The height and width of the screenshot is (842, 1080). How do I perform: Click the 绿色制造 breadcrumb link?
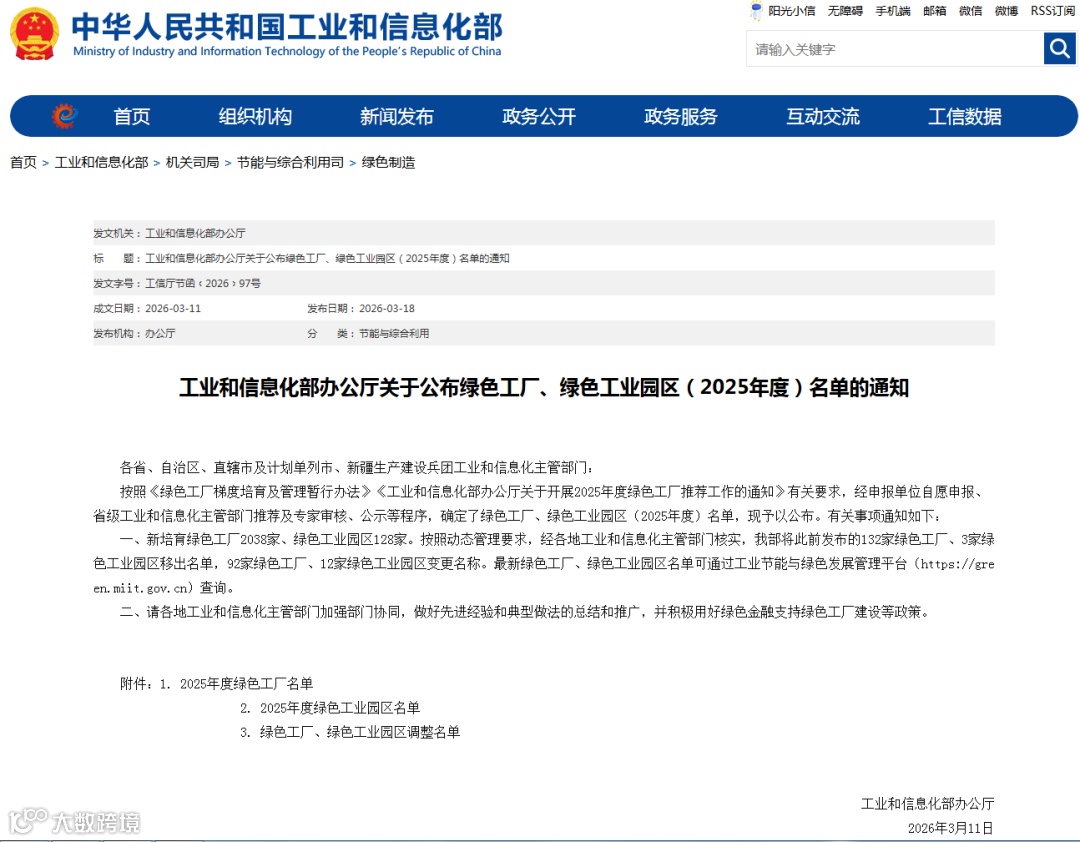pos(388,163)
